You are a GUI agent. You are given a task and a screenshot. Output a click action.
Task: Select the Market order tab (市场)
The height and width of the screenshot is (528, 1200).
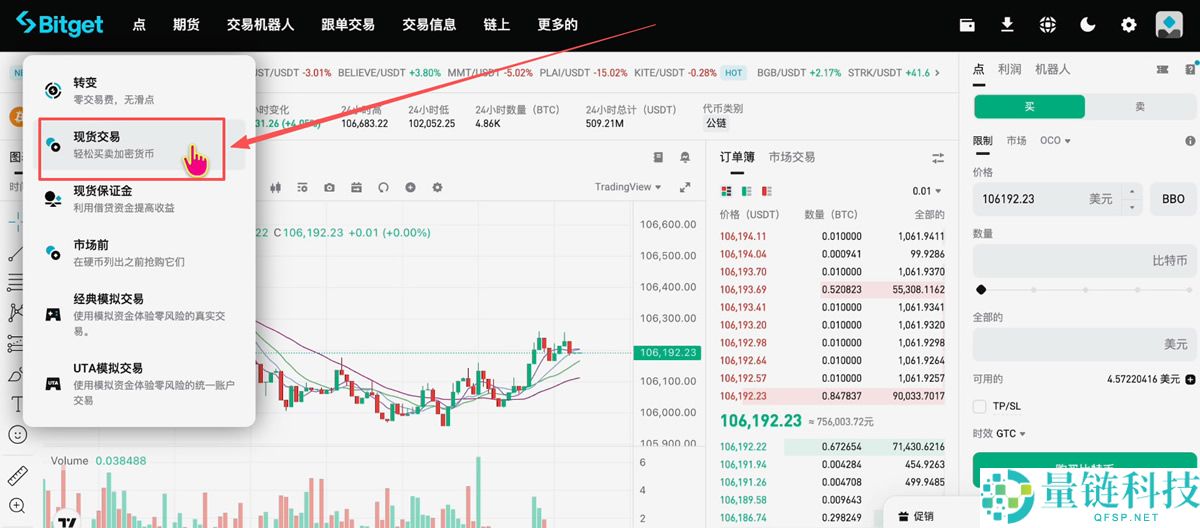(1016, 141)
